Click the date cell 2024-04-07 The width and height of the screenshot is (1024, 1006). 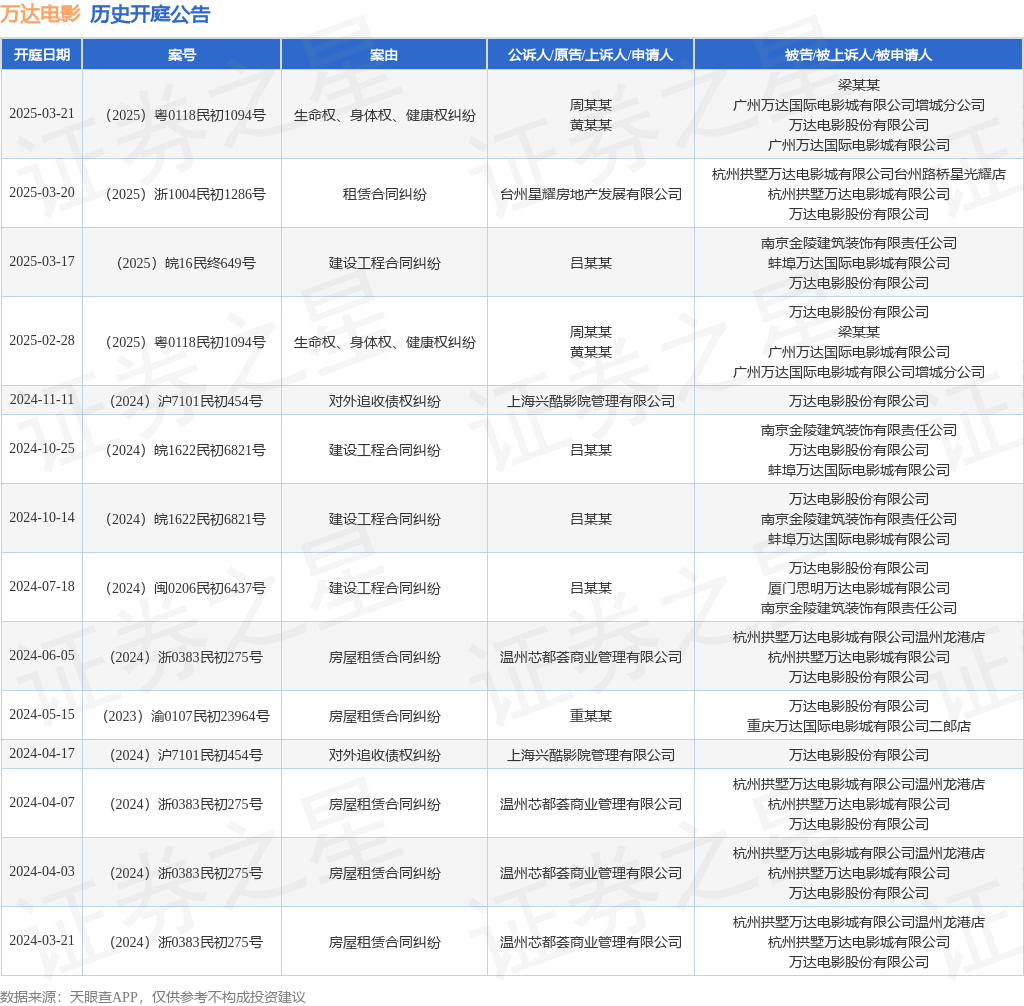42,803
